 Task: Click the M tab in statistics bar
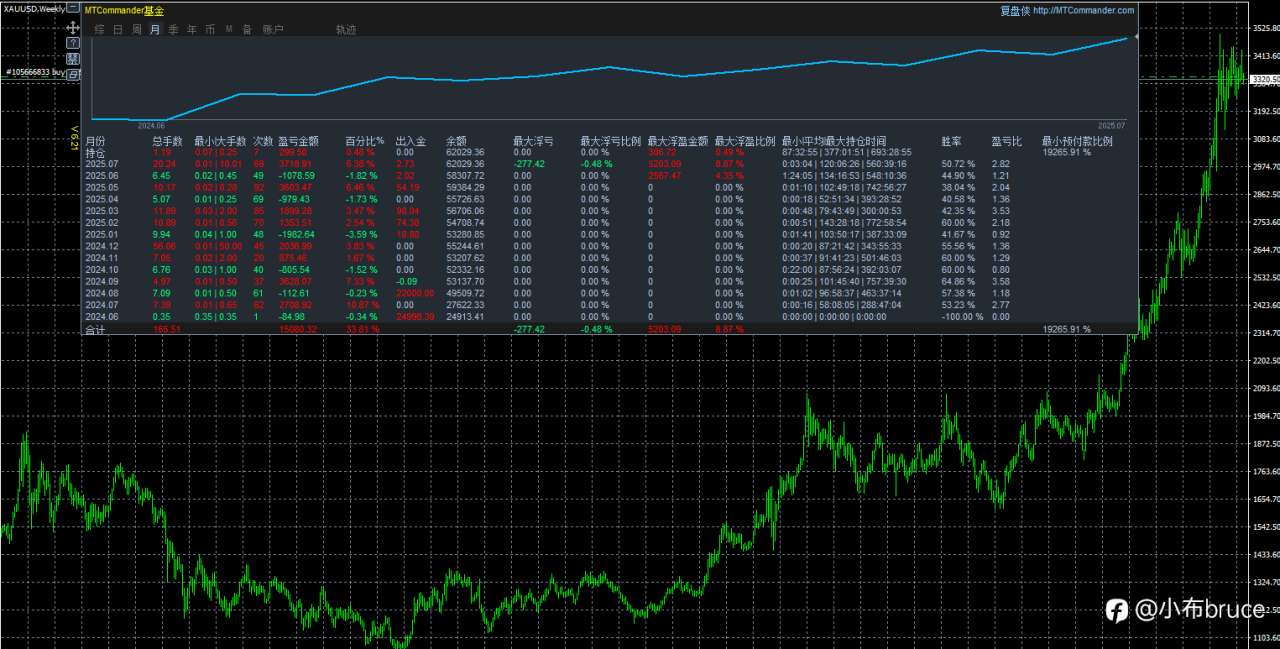[x=229, y=30]
